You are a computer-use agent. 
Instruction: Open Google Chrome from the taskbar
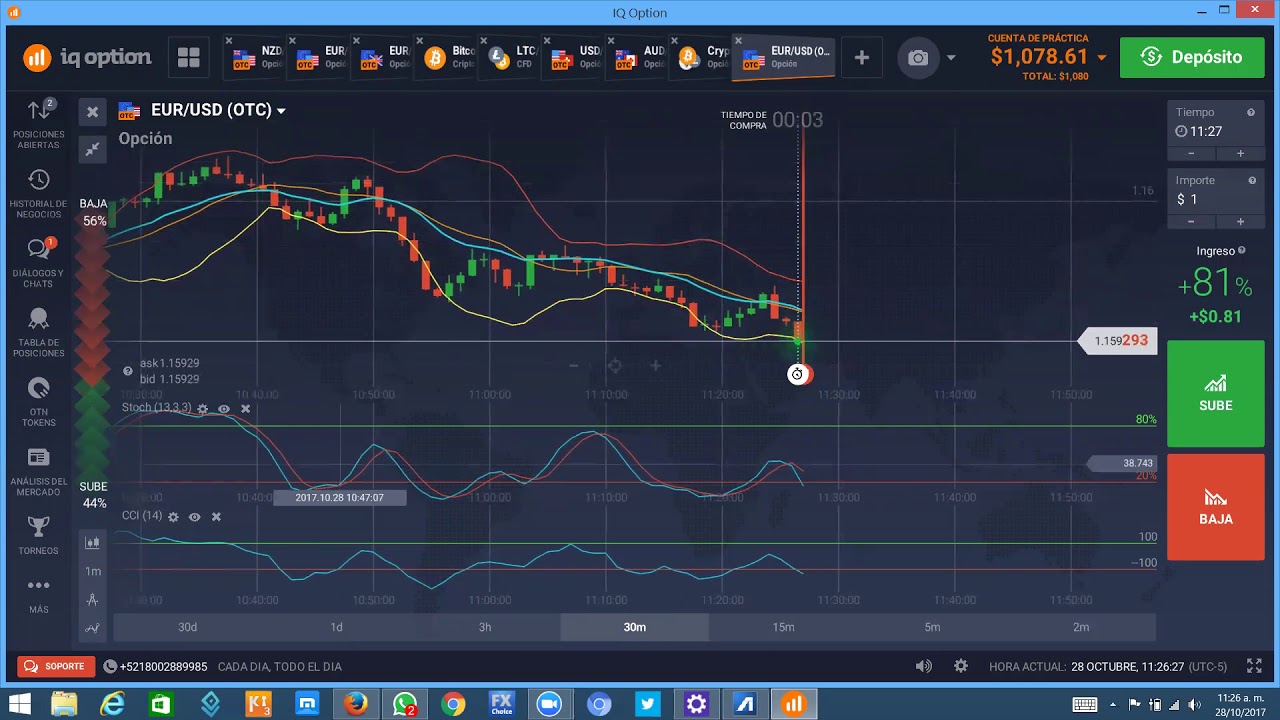(x=452, y=704)
